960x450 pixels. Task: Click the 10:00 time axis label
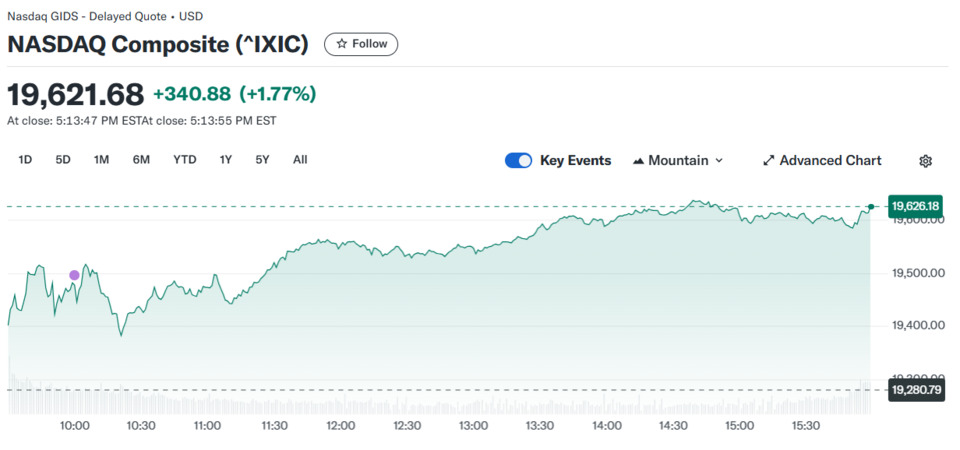pyautogui.click(x=74, y=426)
